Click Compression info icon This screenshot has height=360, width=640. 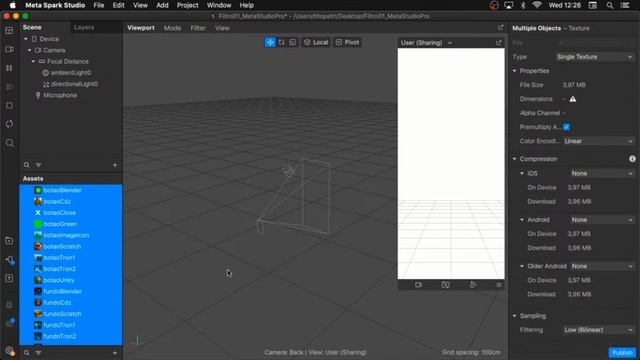(632, 159)
